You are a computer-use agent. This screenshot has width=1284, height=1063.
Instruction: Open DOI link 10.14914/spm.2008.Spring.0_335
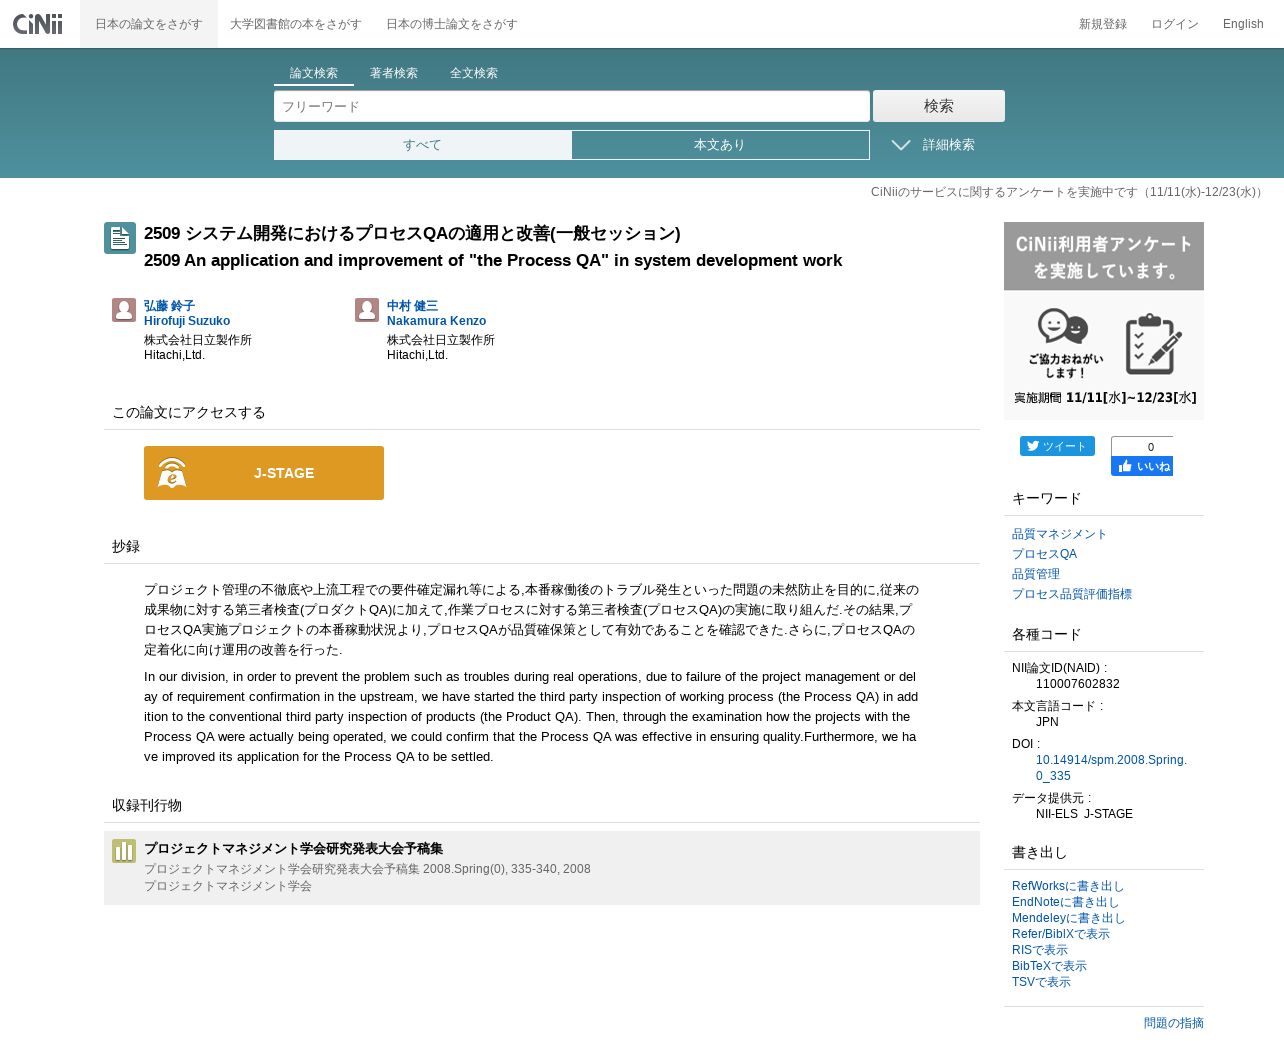(1111, 768)
